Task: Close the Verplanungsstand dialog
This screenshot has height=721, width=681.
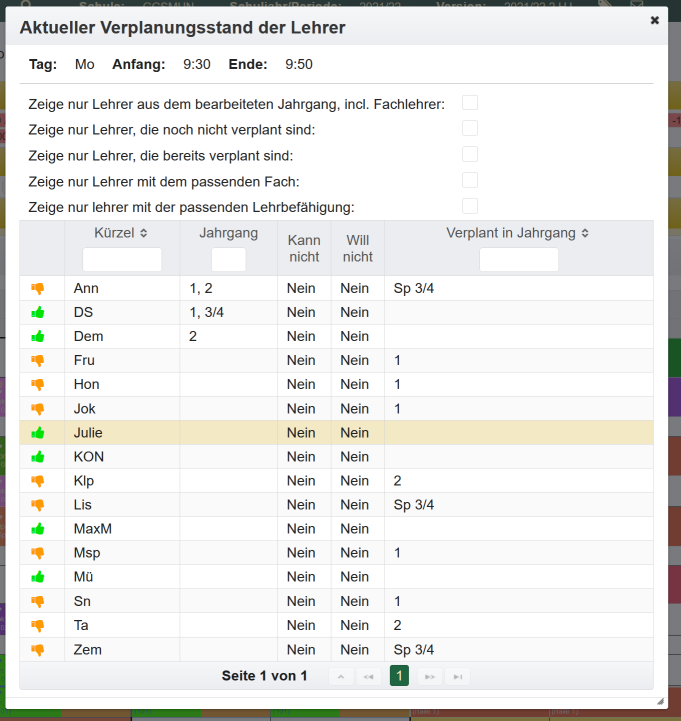Action: pyautogui.click(x=655, y=20)
